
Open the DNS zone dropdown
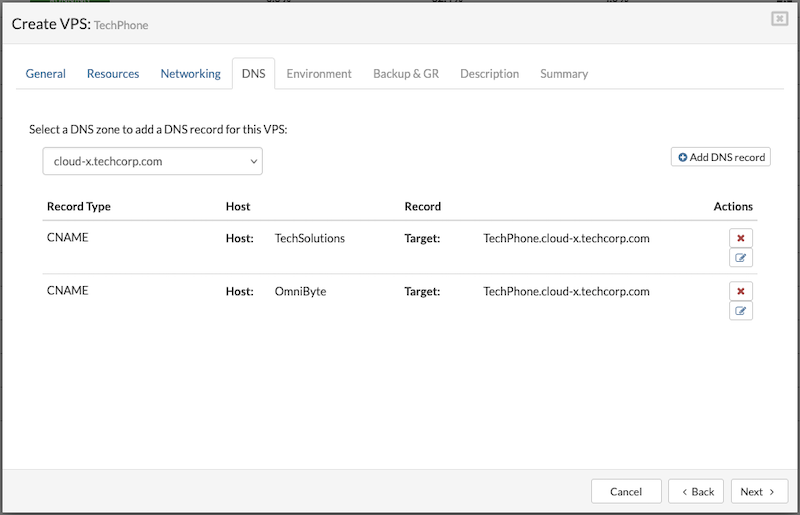coord(152,161)
